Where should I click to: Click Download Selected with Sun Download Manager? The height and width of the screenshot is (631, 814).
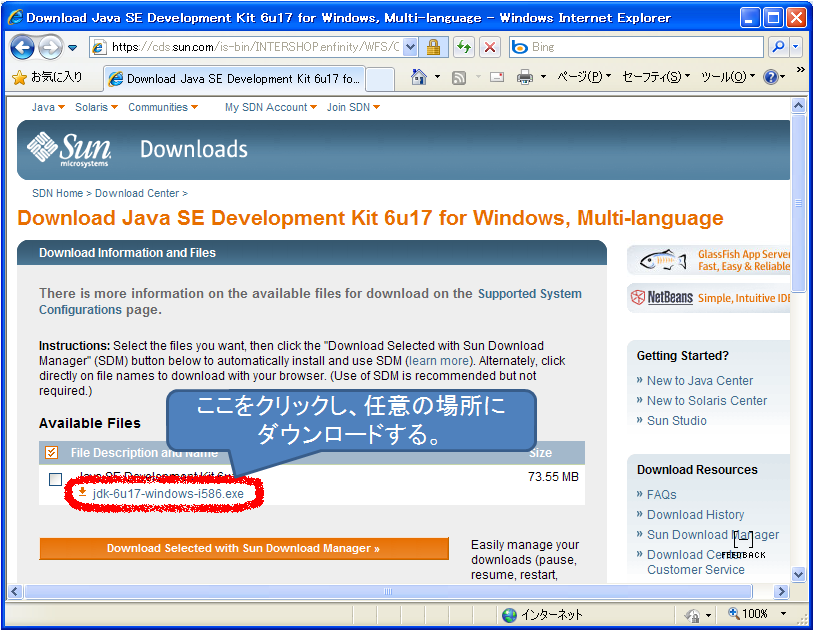pyautogui.click(x=244, y=548)
